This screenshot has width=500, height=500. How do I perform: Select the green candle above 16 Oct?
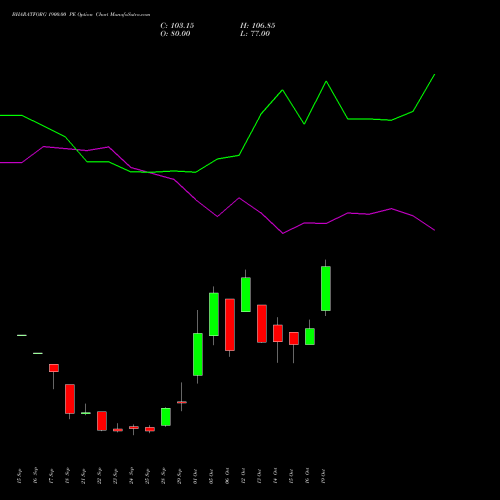pyautogui.click(x=310, y=336)
